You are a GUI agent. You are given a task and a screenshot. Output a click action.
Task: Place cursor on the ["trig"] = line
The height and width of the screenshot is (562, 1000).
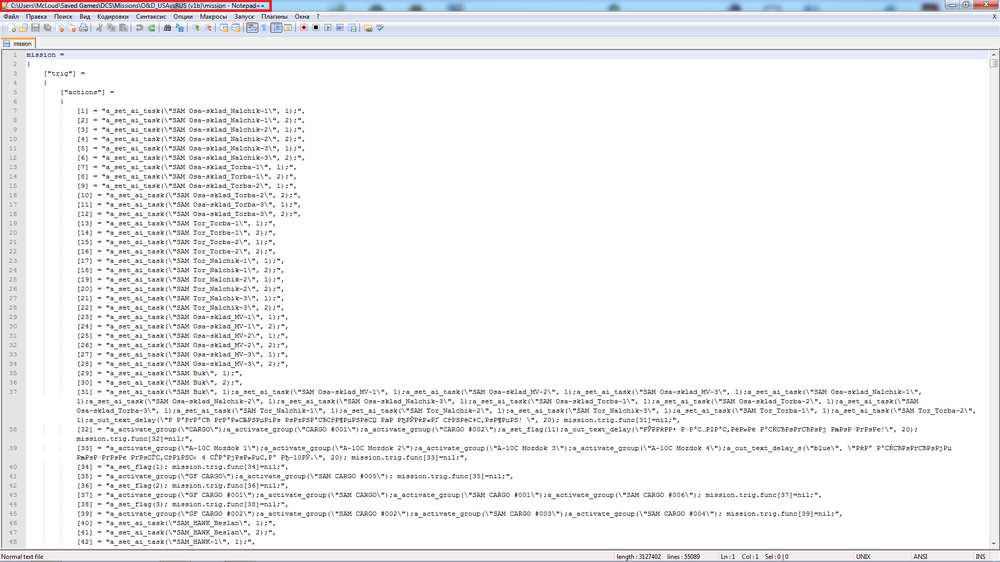pyautogui.click(x=64, y=73)
